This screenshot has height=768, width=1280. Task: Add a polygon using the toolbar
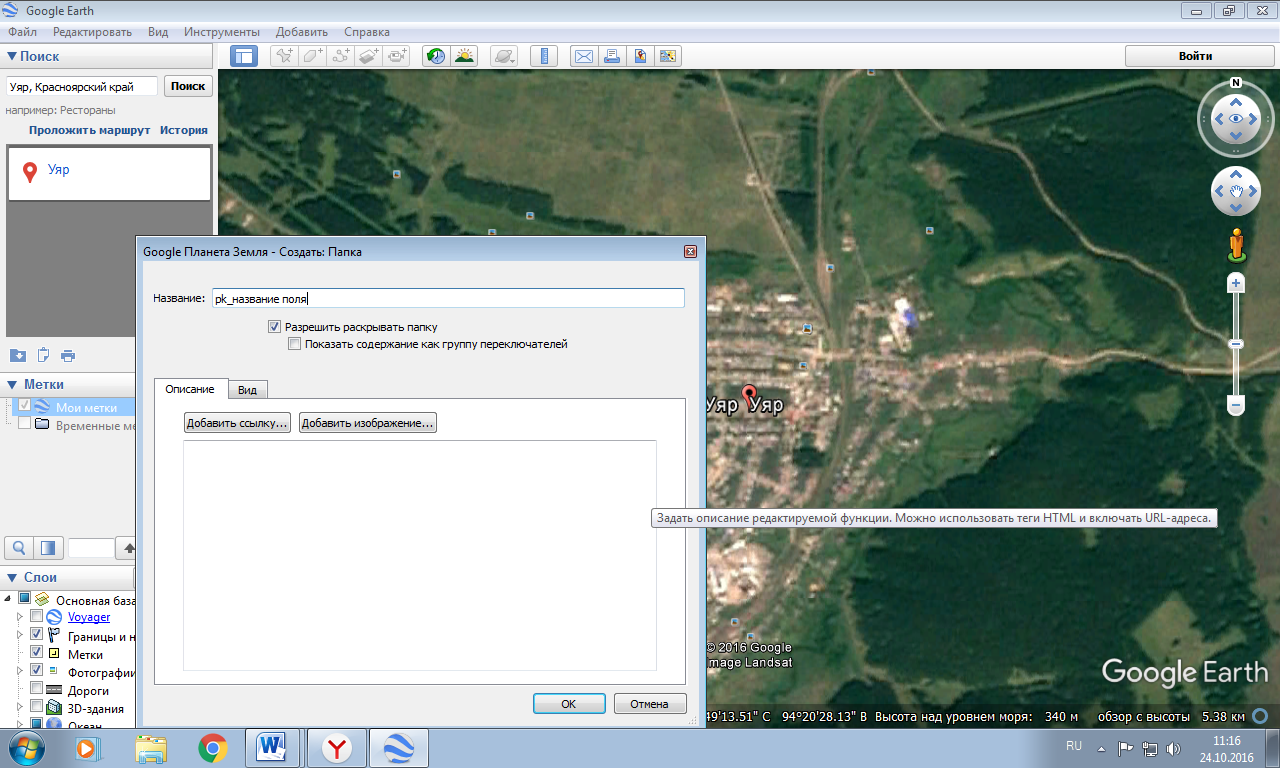tap(313, 56)
